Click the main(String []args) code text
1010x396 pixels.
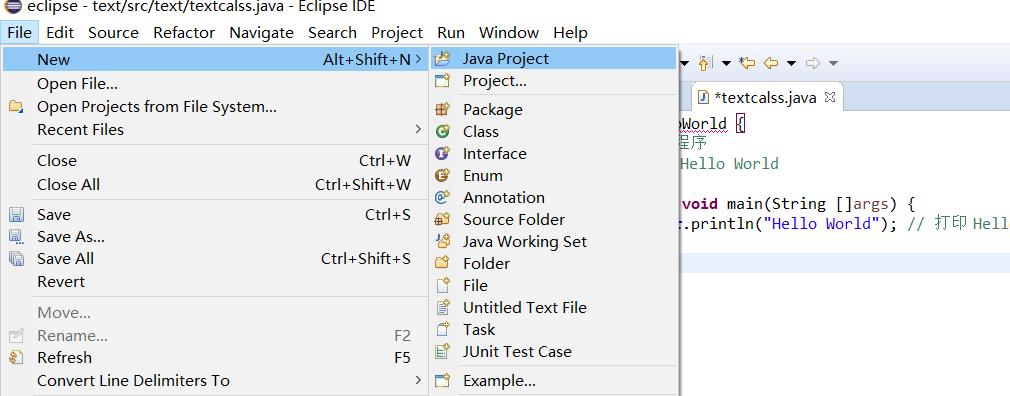coord(812,204)
